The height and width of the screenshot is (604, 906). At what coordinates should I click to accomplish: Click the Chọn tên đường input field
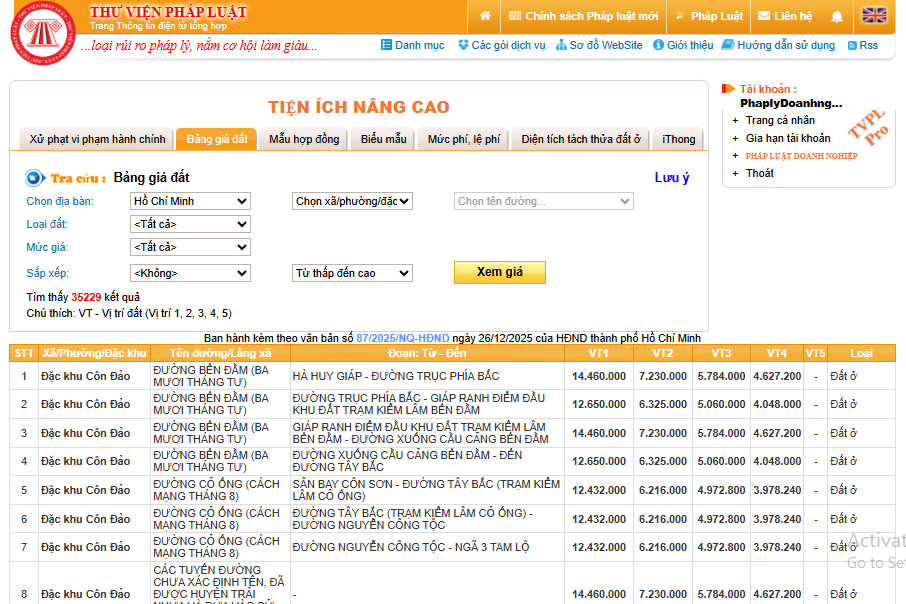pos(544,201)
